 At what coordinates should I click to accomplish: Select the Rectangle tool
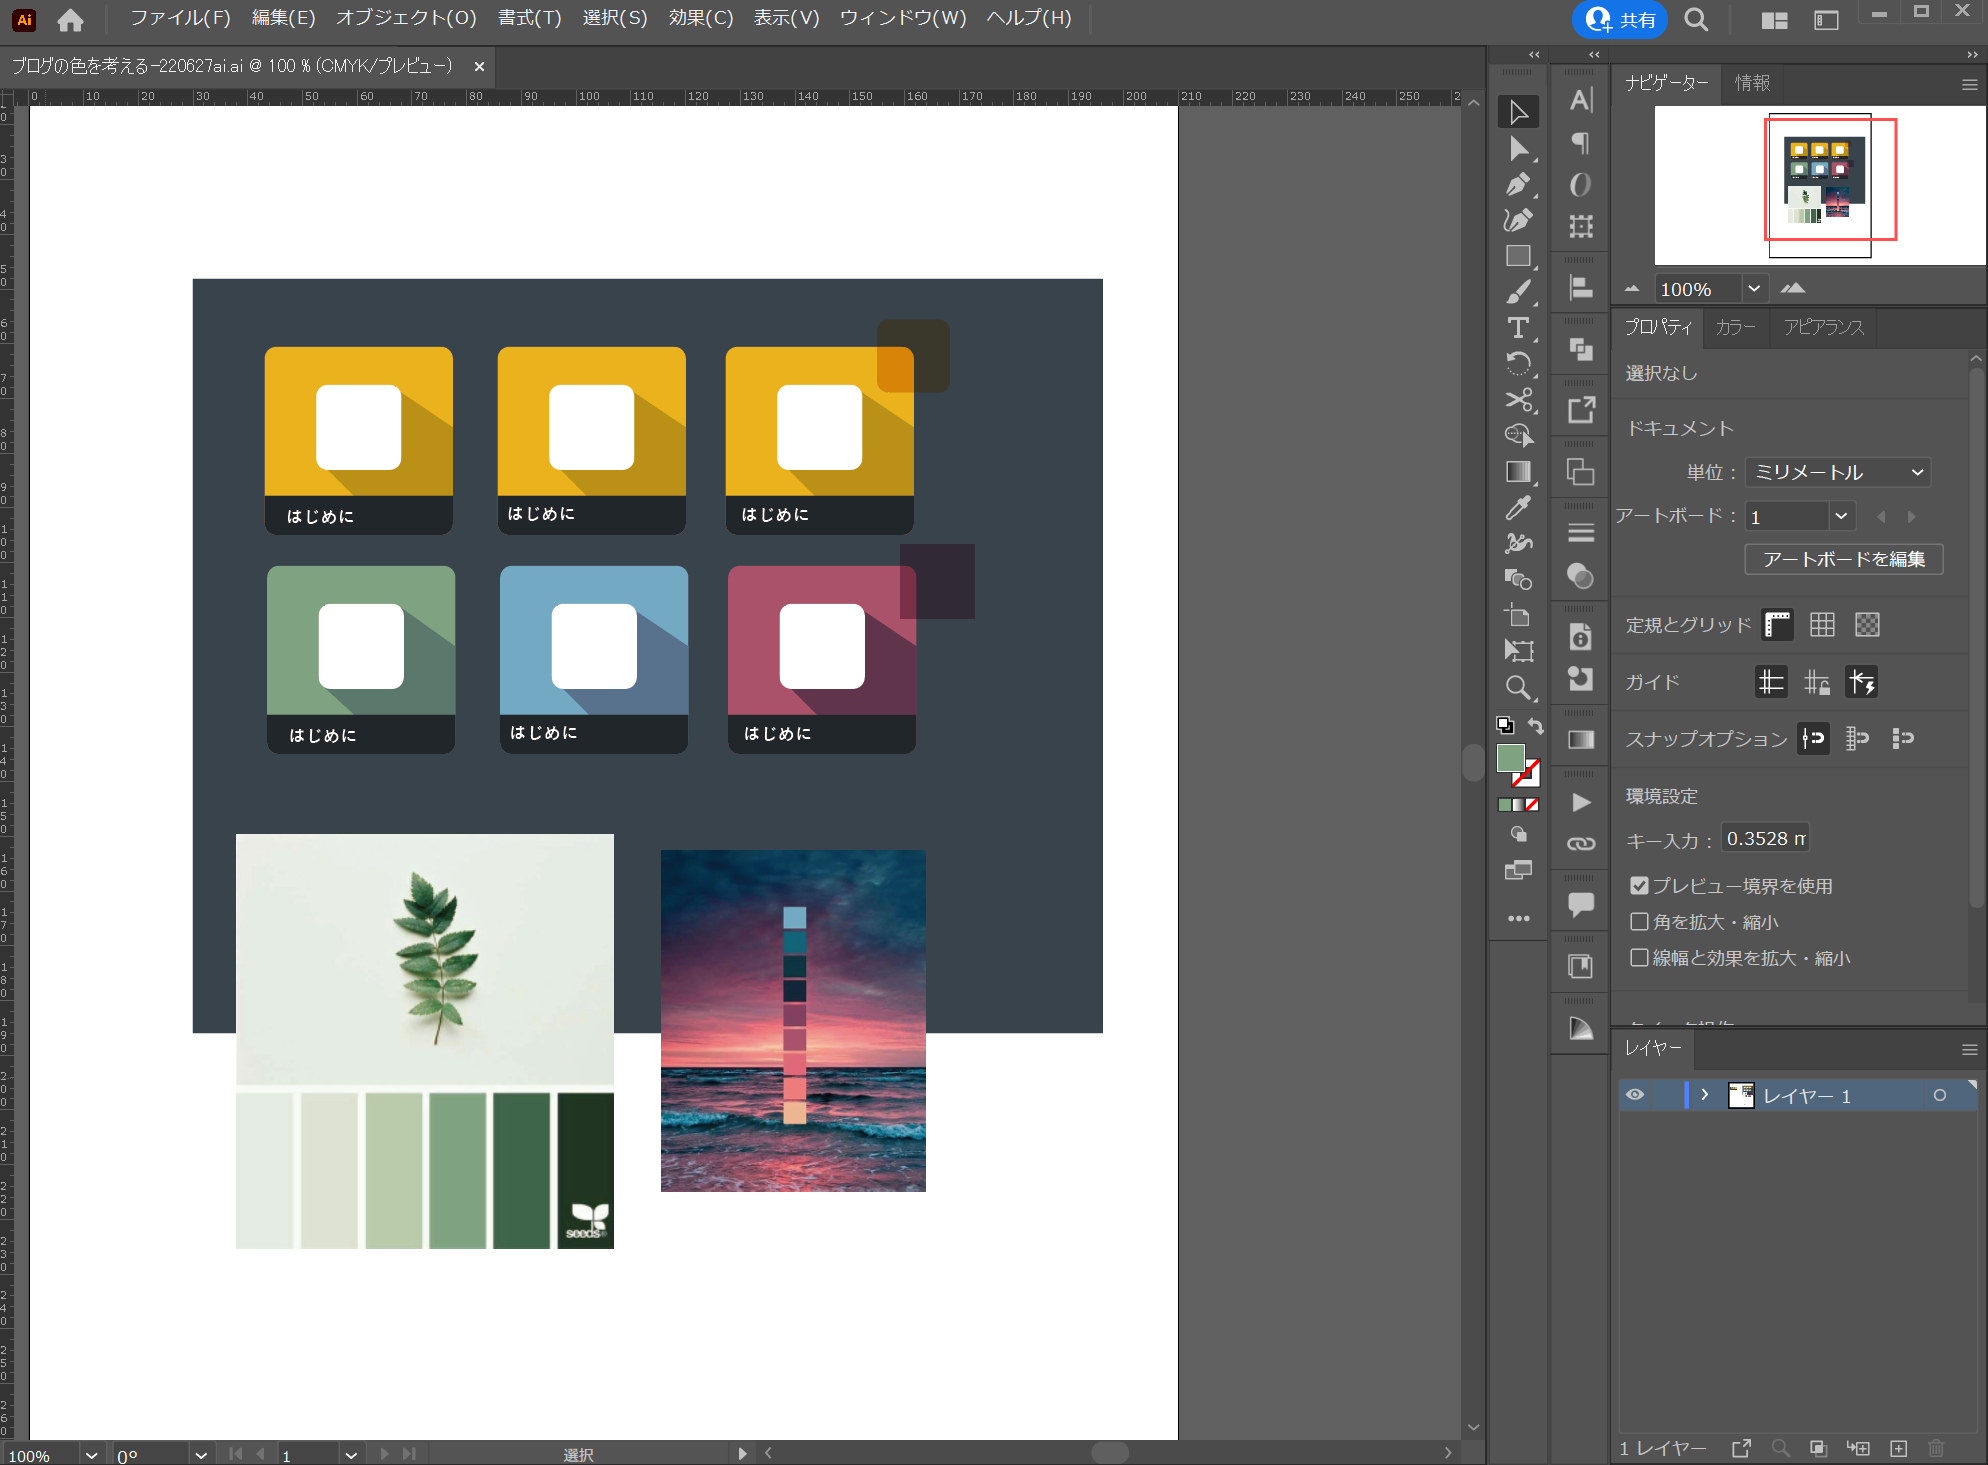[1518, 256]
